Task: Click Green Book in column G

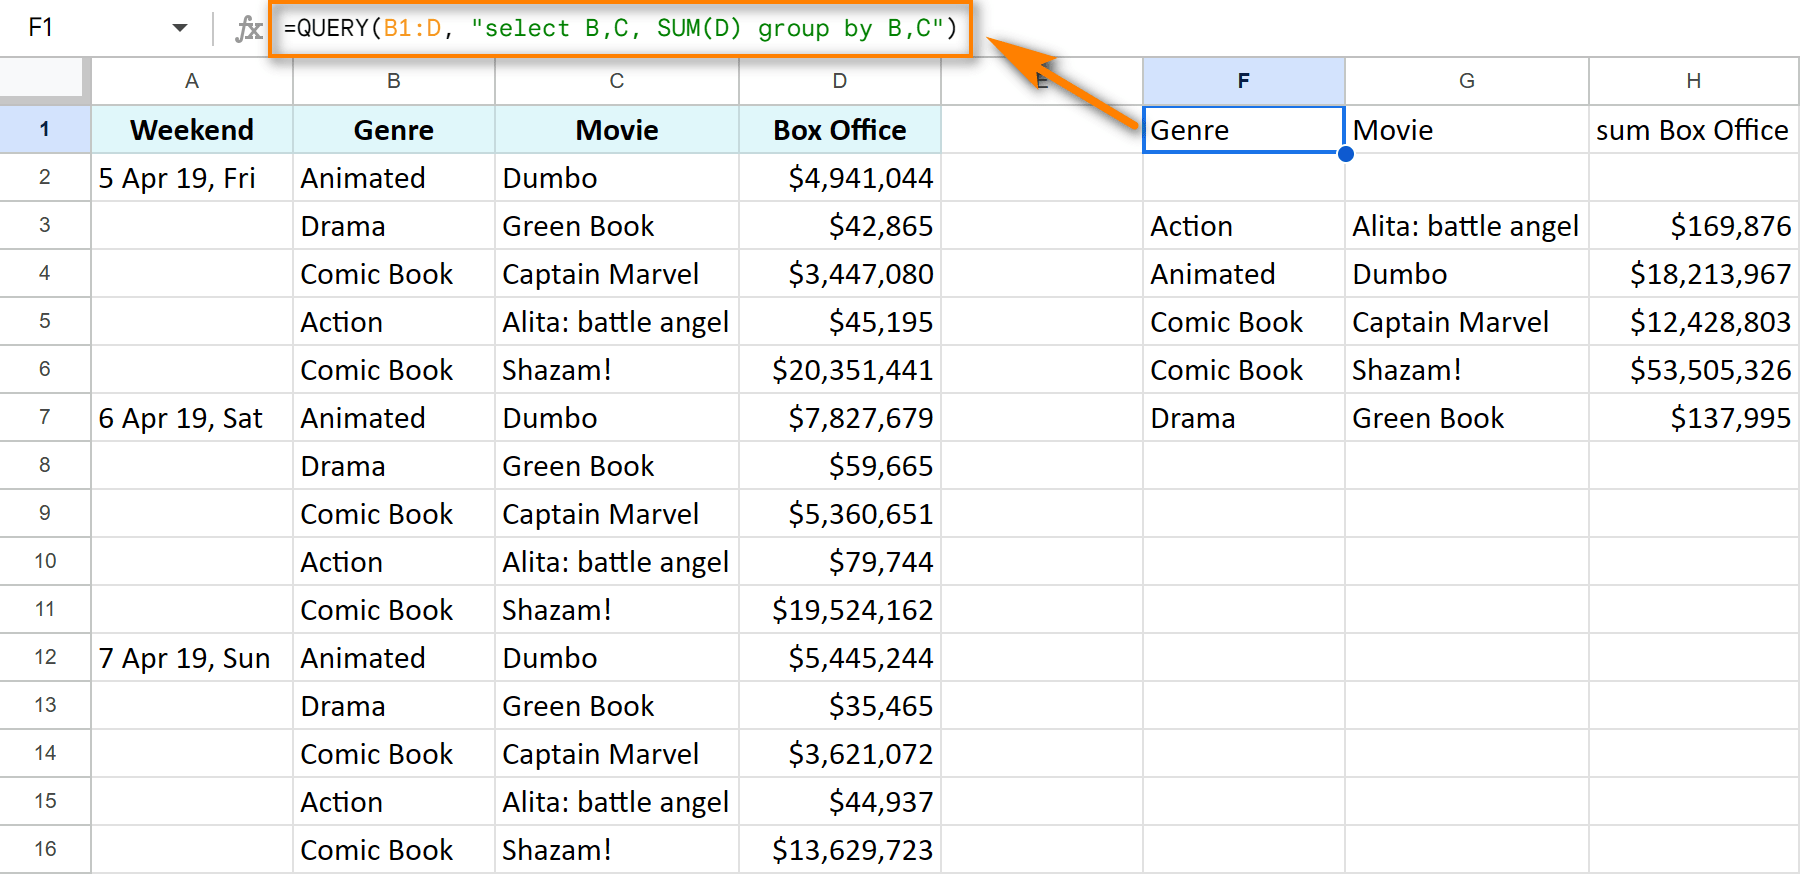Action: tap(1467, 418)
